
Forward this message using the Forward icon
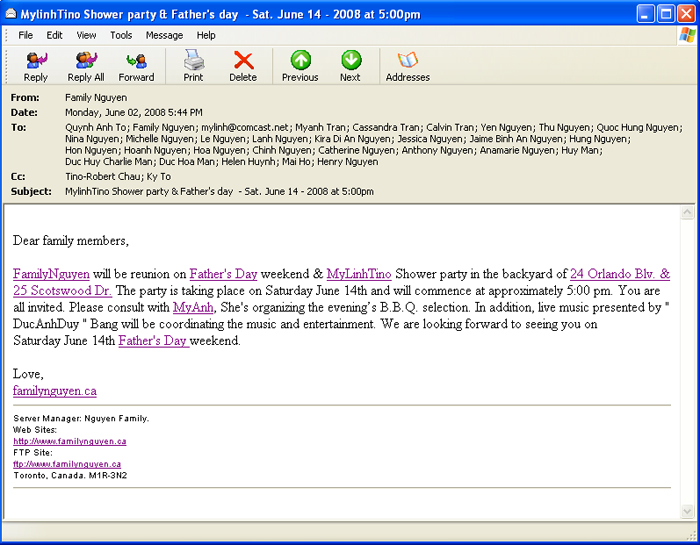coord(136,66)
